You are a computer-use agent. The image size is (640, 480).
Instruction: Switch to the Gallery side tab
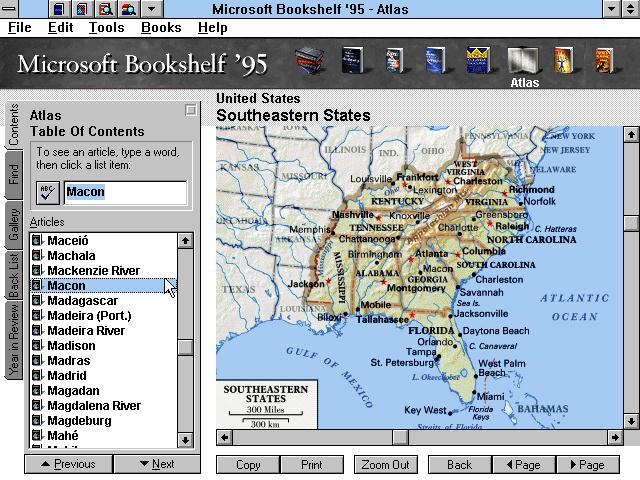coord(13,224)
